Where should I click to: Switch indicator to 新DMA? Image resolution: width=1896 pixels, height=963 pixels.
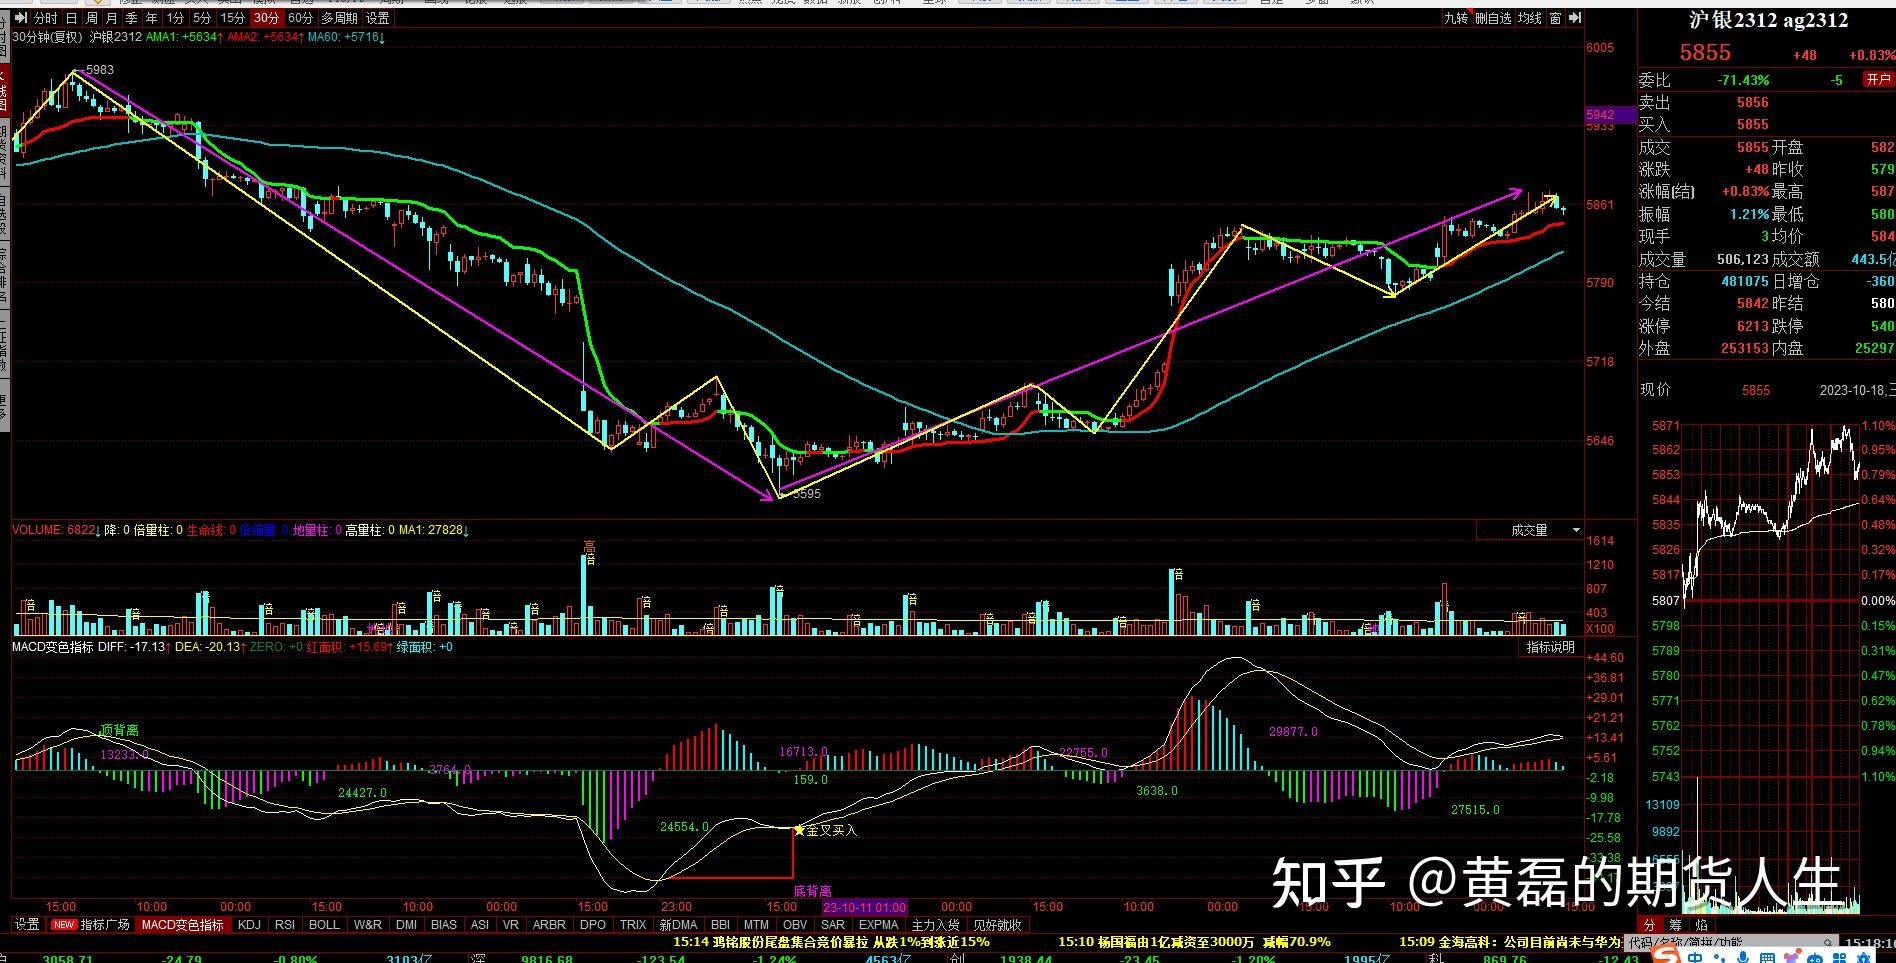point(679,925)
